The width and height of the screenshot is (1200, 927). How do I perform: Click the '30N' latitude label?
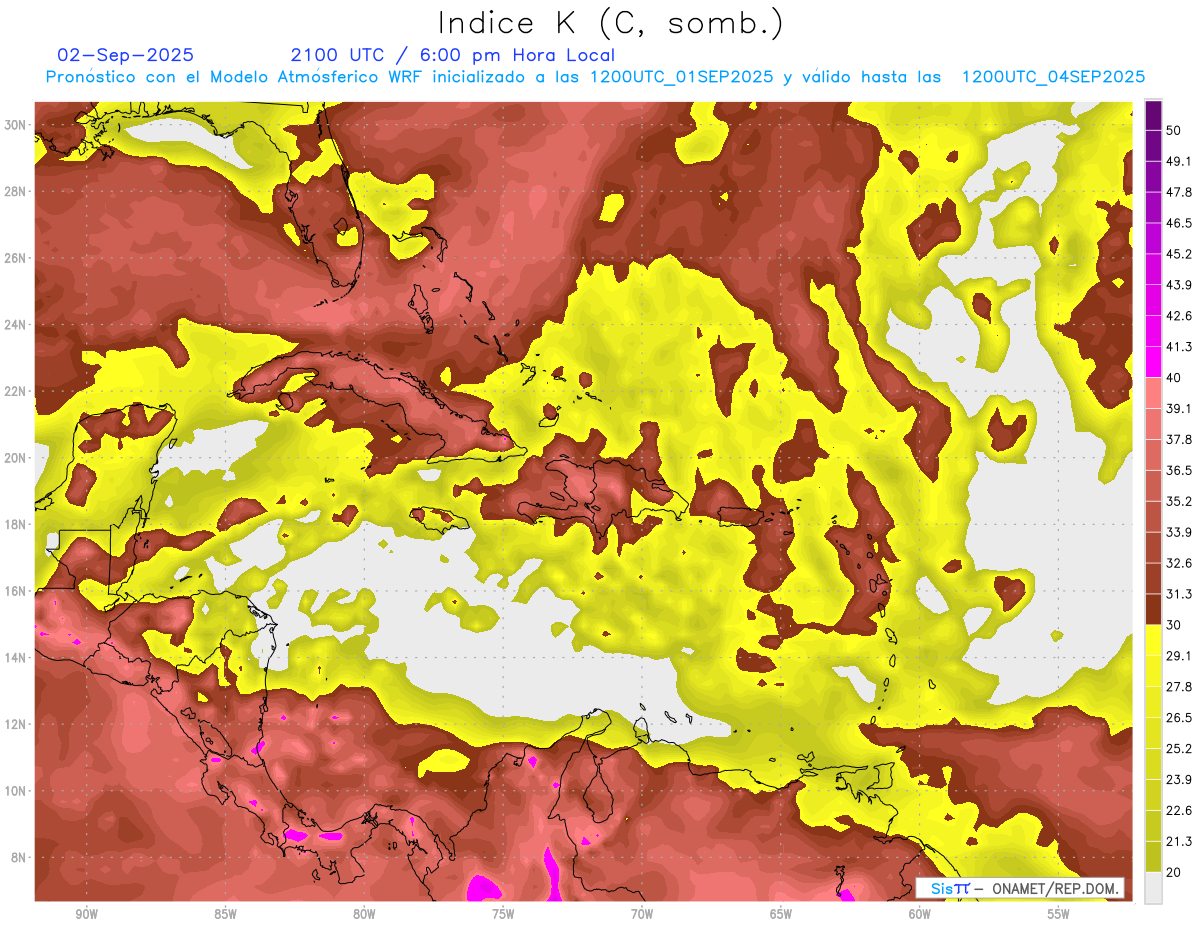point(15,125)
